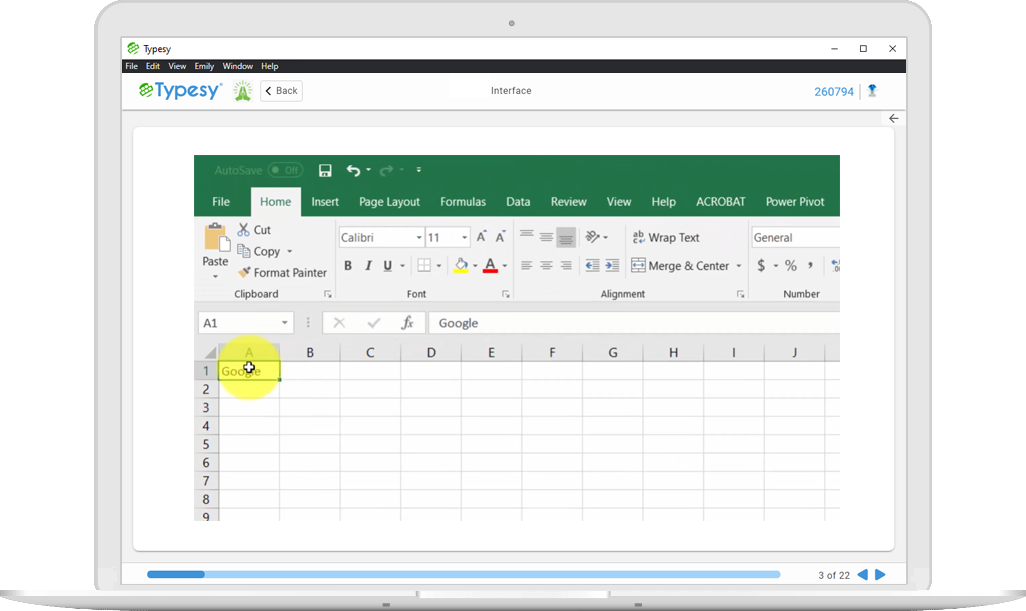Open the Font color dropdown arrow
Image resolution: width=1026 pixels, height=611 pixels.
(504, 266)
